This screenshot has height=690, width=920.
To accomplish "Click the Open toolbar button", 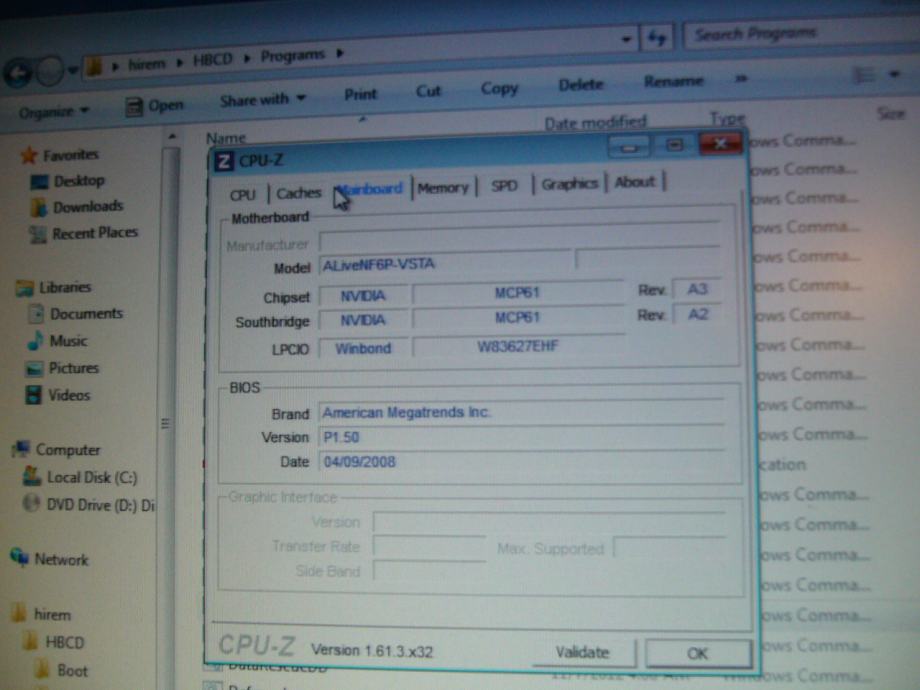I will [x=155, y=106].
